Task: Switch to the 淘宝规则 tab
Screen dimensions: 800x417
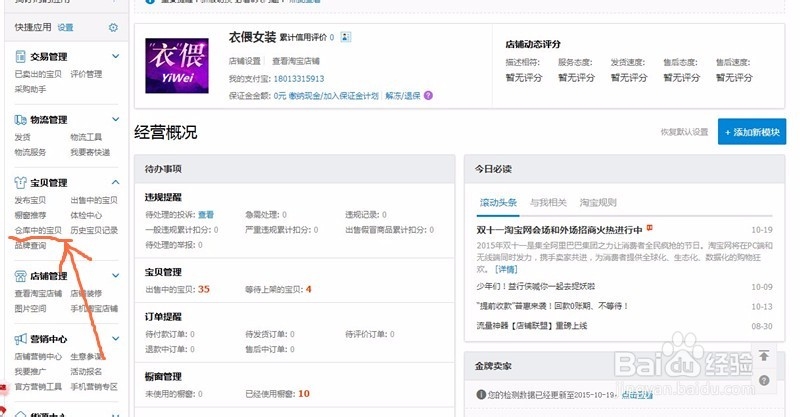Action: (x=598, y=203)
